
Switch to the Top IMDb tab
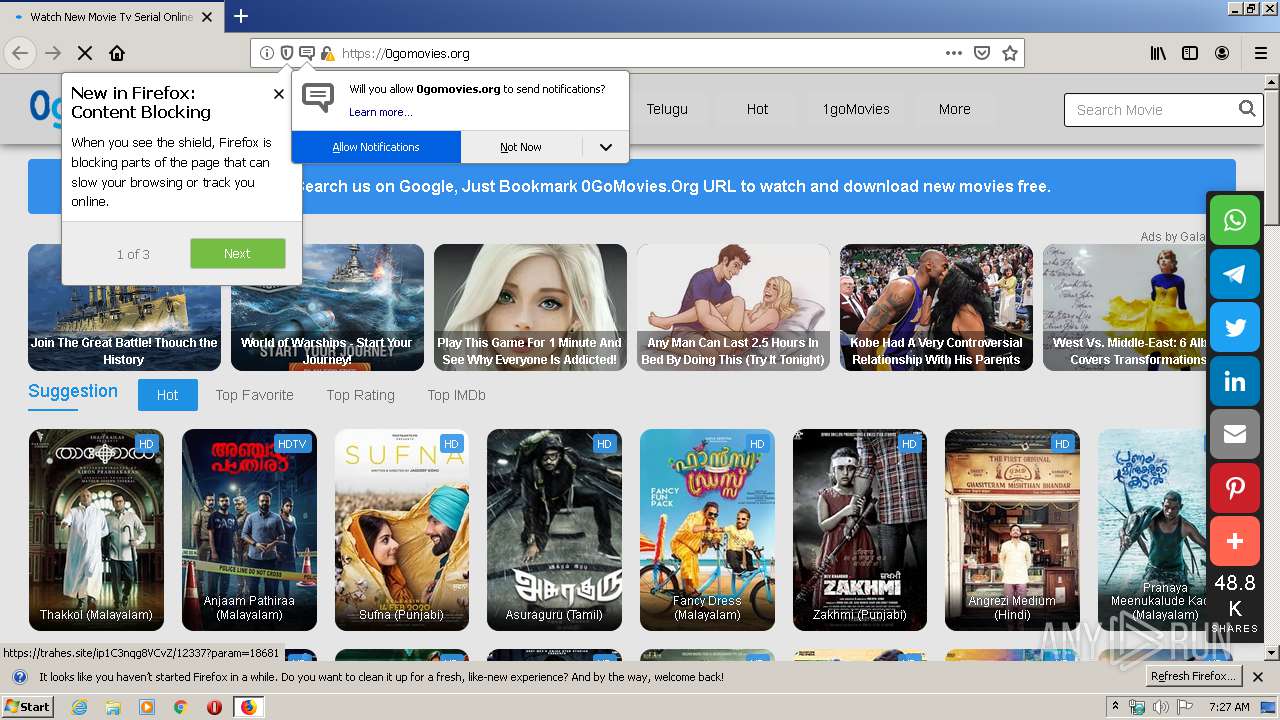[x=456, y=395]
